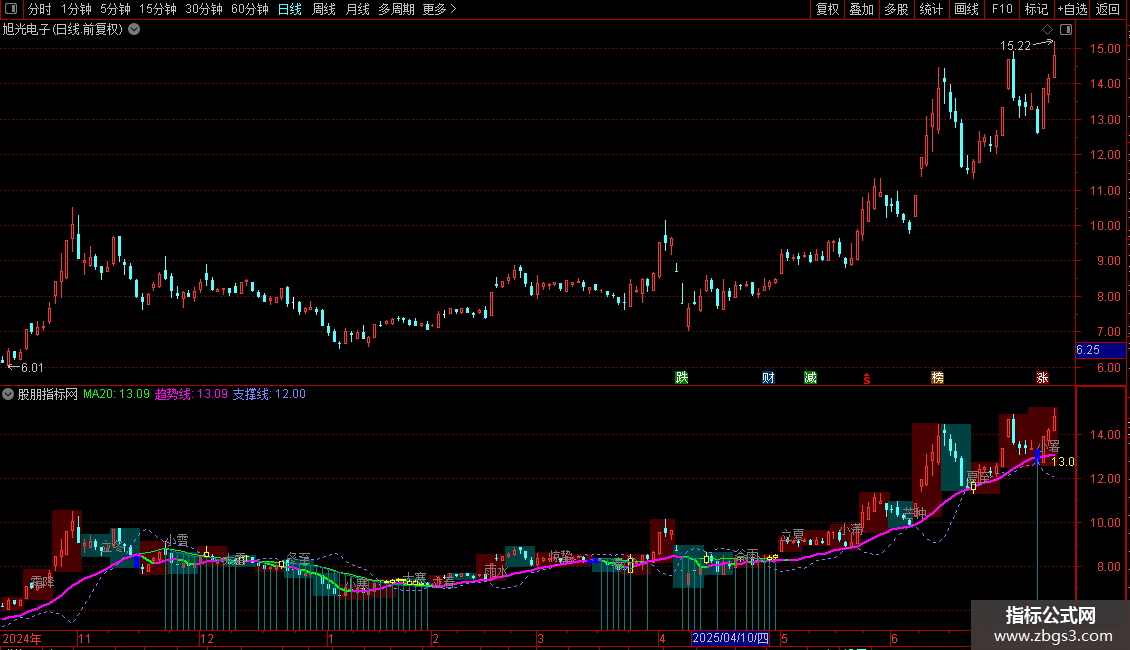Open F10 company information
Screen dimensions: 1130x650
1002,9
